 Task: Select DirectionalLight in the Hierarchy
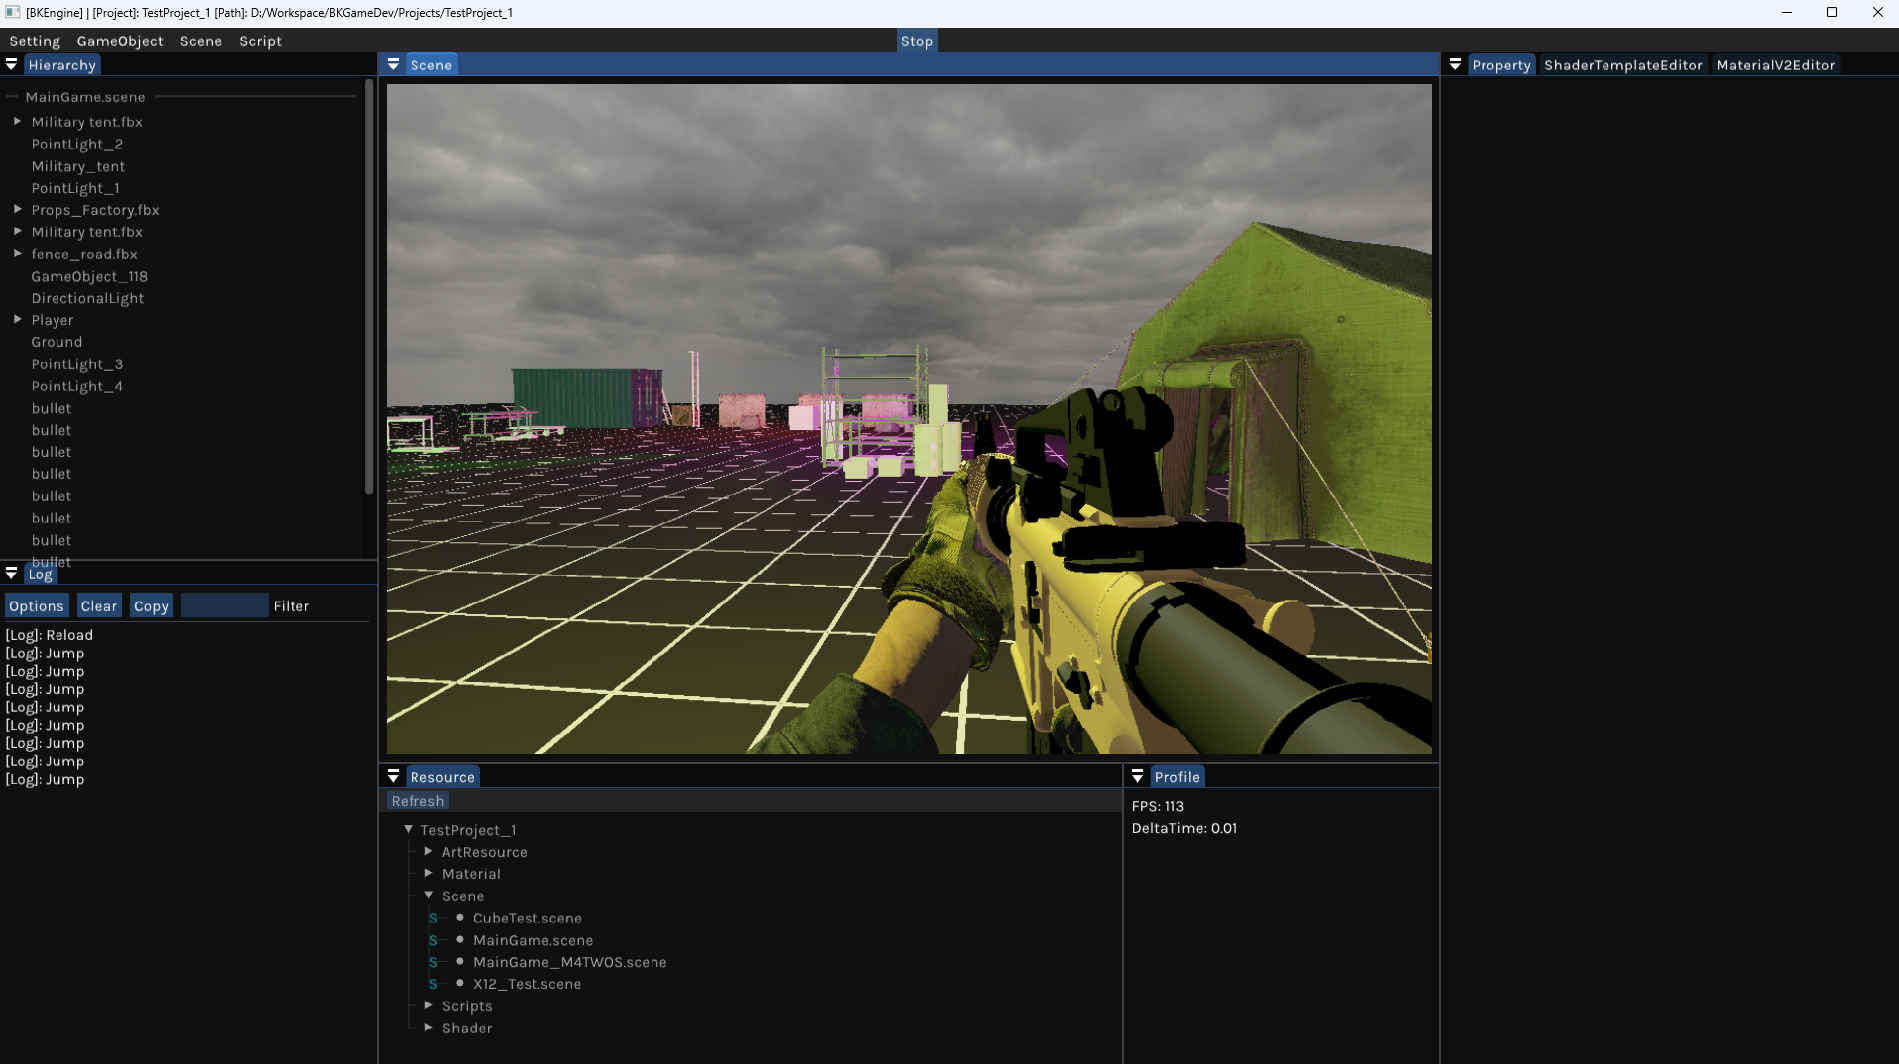[x=87, y=298]
